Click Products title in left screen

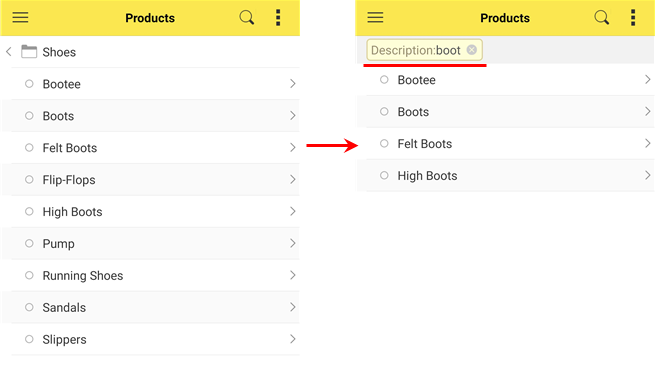point(150,18)
